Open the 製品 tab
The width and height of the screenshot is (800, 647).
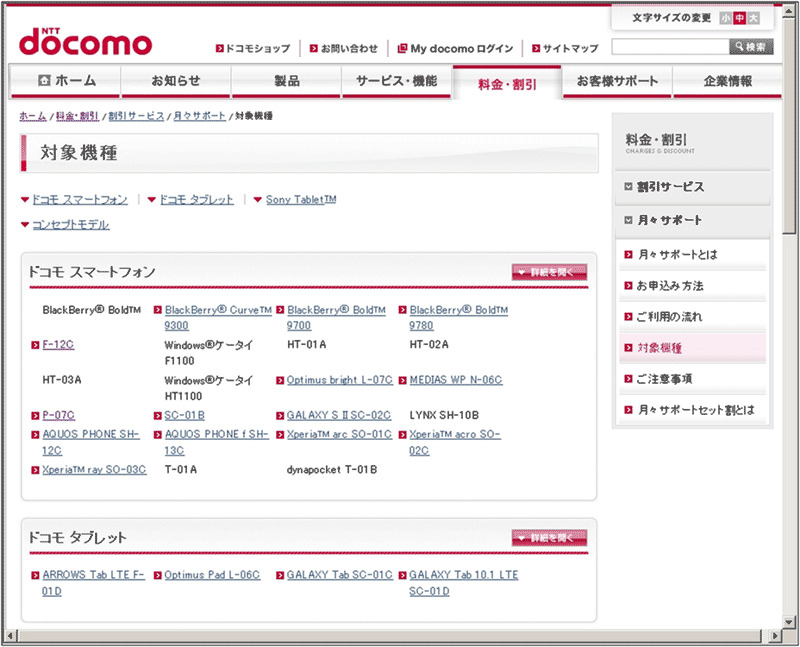[286, 81]
